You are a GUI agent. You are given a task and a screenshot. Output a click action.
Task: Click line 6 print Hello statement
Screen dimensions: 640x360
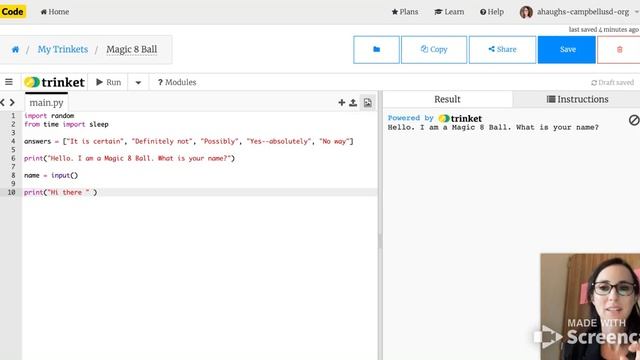[x=129, y=158]
